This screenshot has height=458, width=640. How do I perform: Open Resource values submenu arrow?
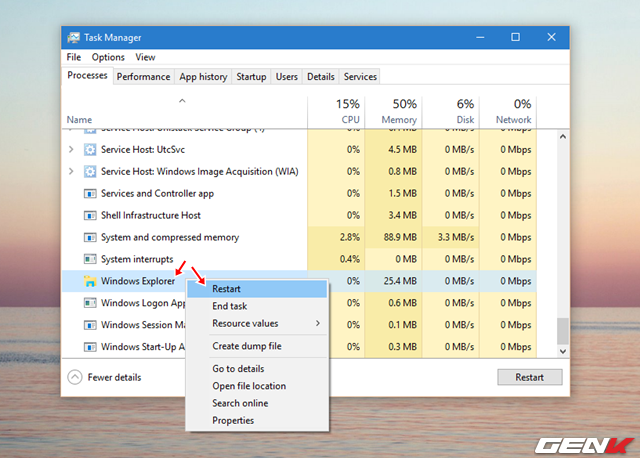click(x=318, y=323)
